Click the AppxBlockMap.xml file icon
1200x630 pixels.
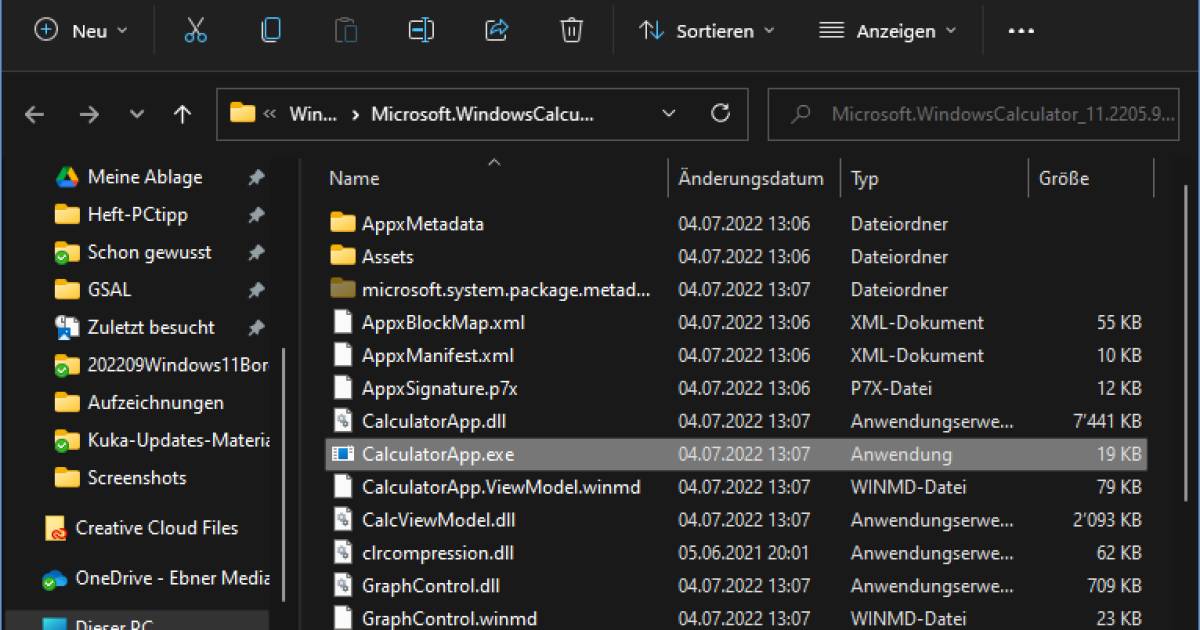[x=343, y=322]
